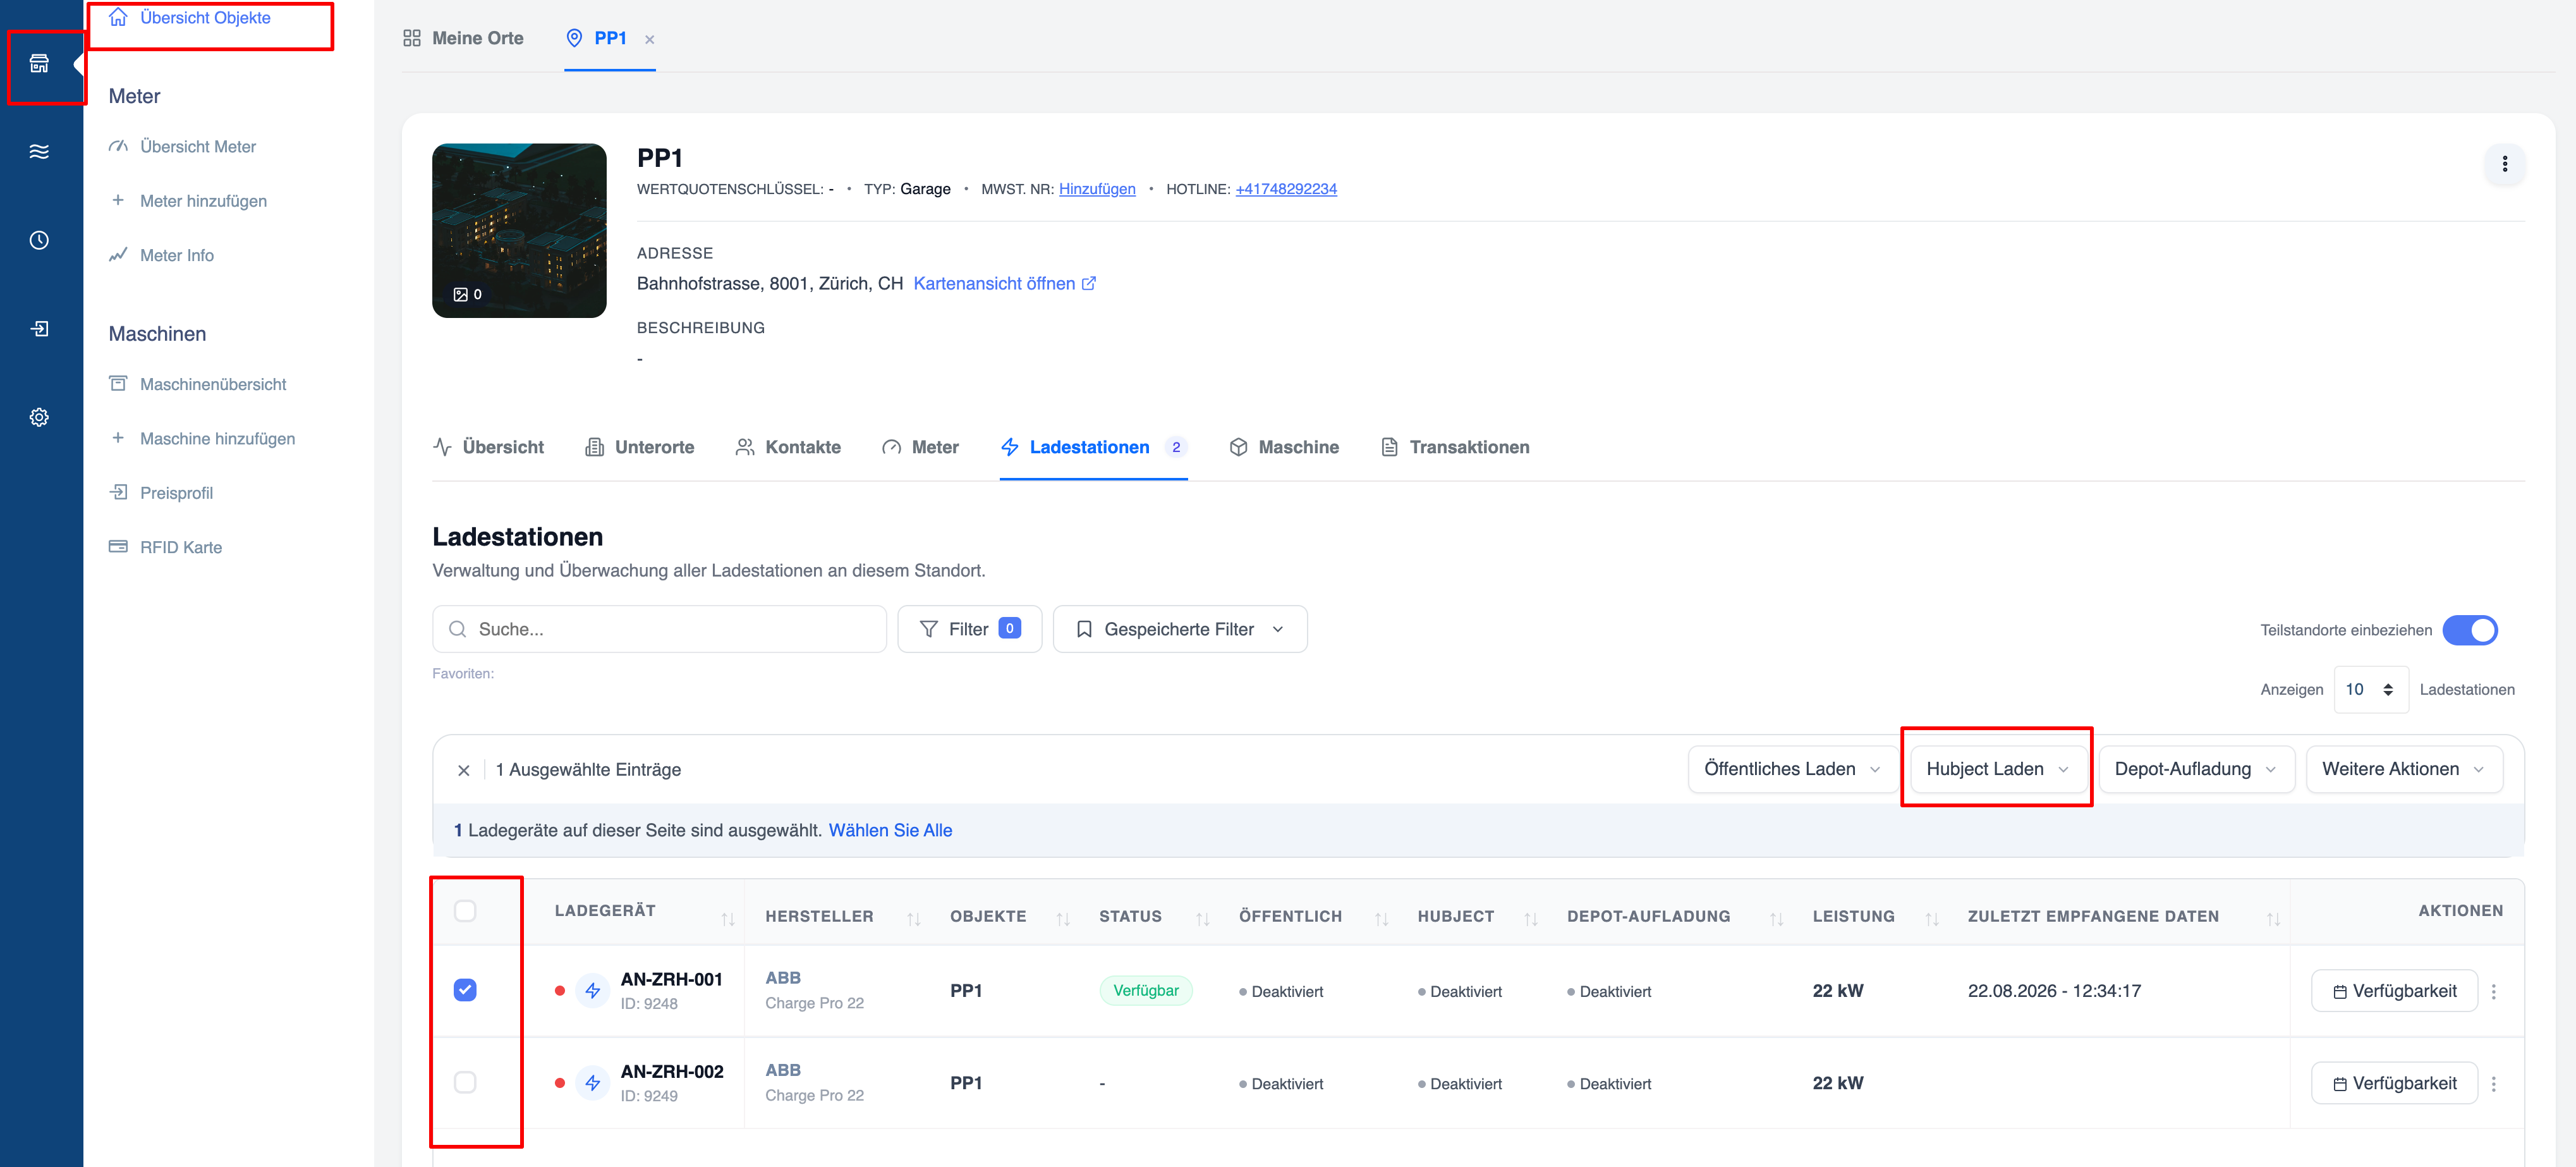The width and height of the screenshot is (2576, 1167).
Task: Uncheck the AN-ZRH-001 row checkbox
Action: 465,990
